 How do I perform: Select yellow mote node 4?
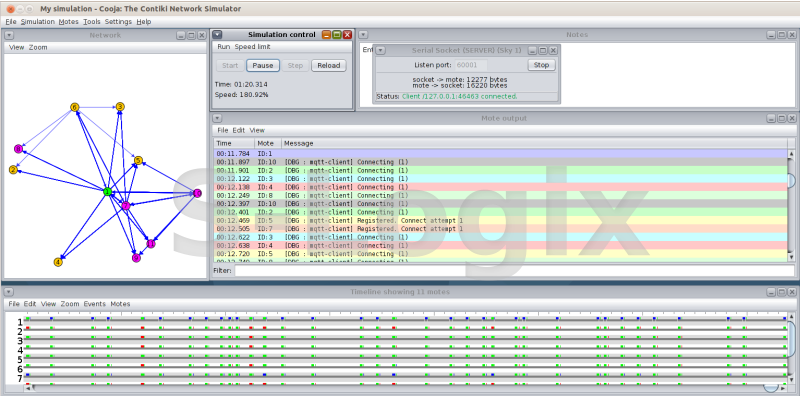click(58, 262)
